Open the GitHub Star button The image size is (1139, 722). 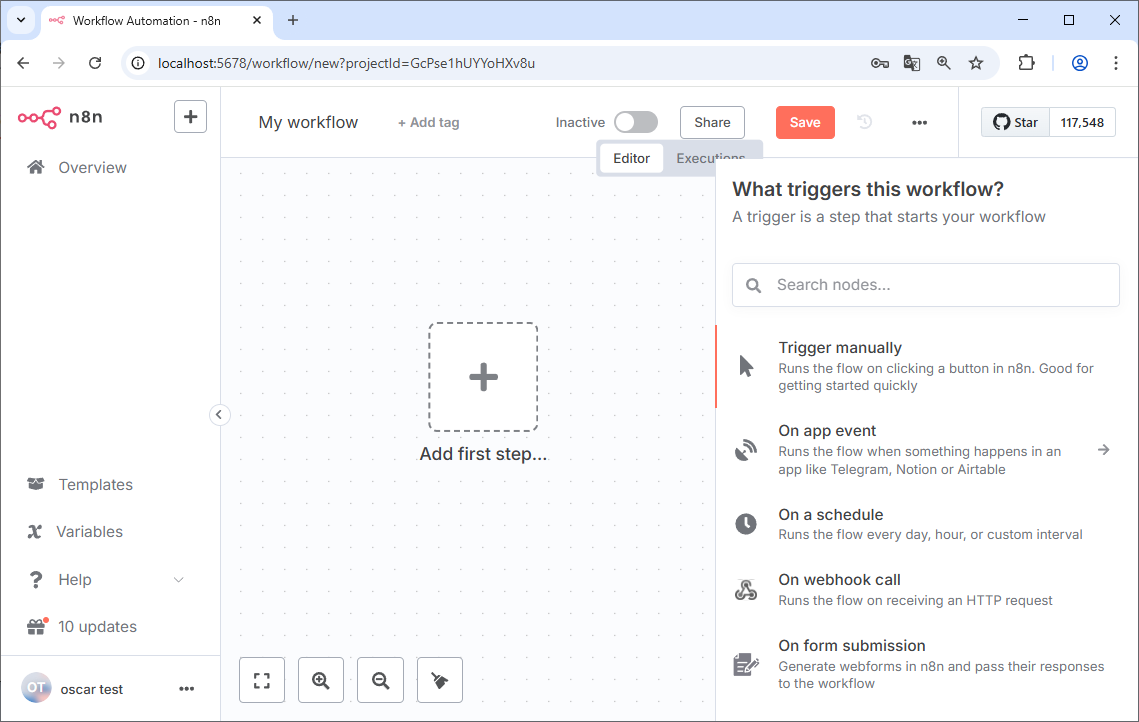point(1016,122)
